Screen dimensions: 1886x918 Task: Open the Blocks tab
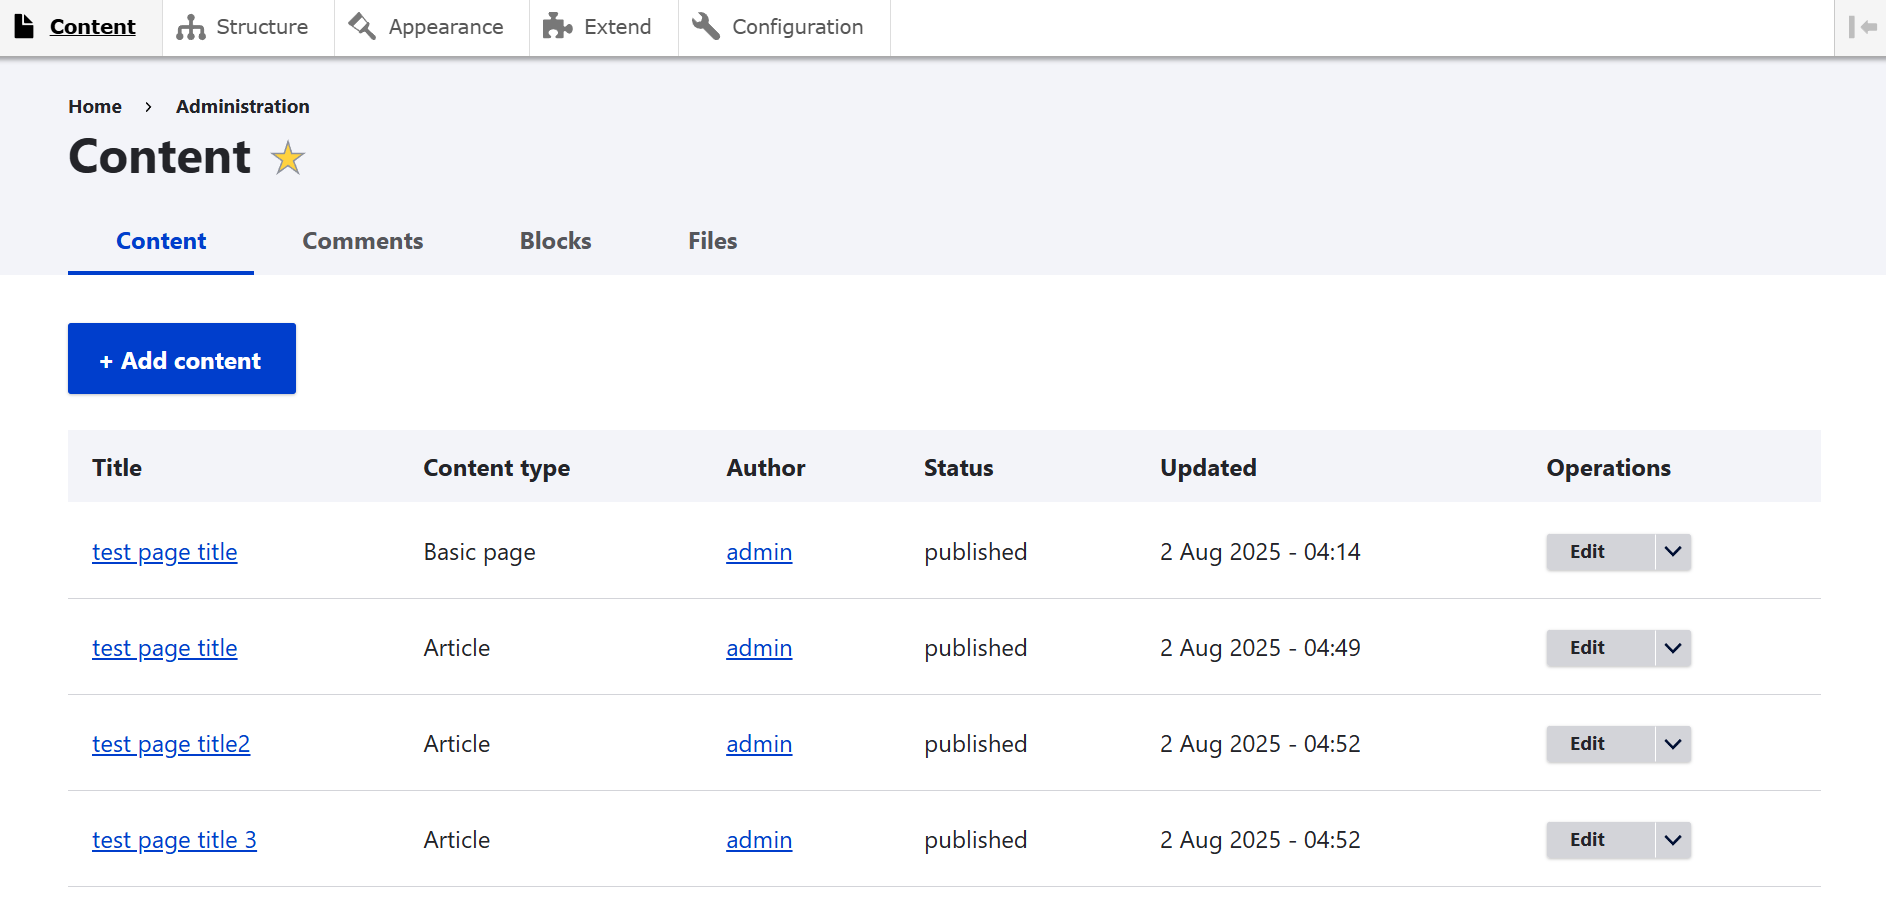[555, 241]
